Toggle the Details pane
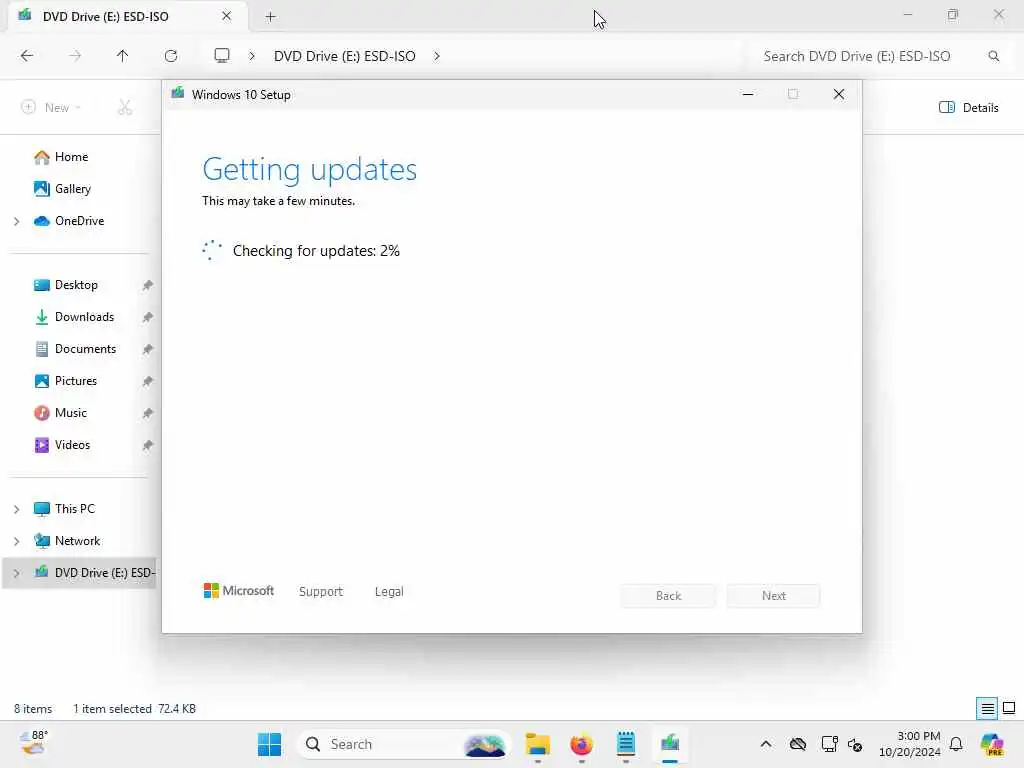 click(x=968, y=108)
